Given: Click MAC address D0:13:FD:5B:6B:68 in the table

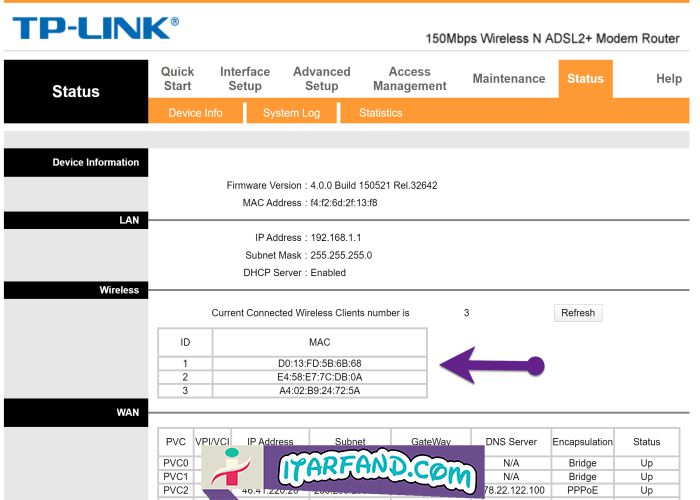Looking at the screenshot, I should (319, 363).
